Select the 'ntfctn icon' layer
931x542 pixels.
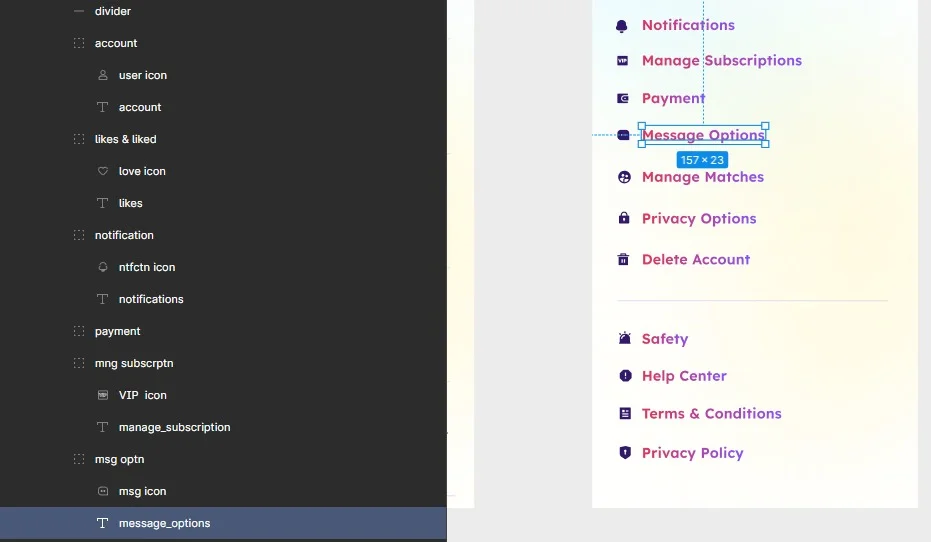146,267
